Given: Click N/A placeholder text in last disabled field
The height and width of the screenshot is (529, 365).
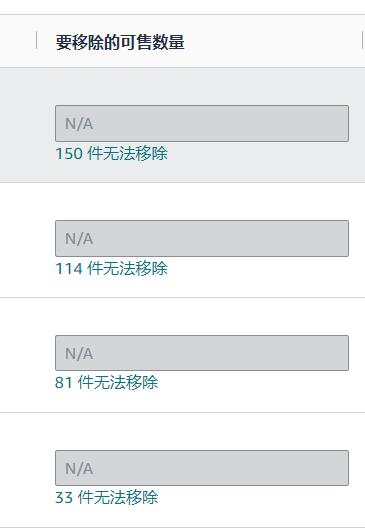Looking at the screenshot, I should coord(79,469).
